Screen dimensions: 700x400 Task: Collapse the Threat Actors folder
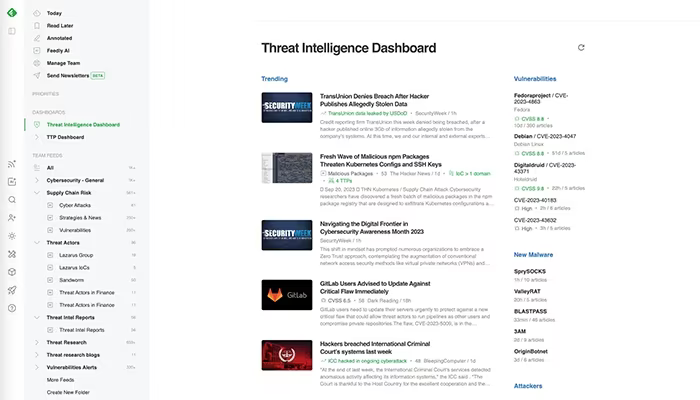(x=37, y=243)
